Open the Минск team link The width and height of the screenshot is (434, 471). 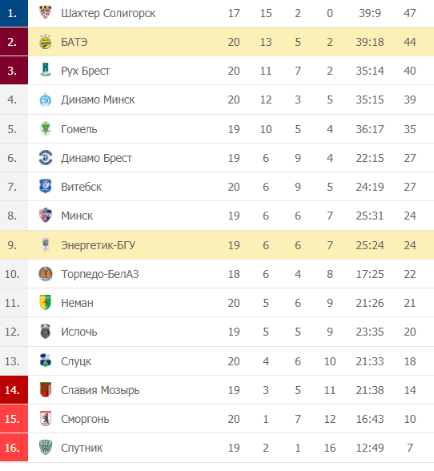click(x=77, y=216)
